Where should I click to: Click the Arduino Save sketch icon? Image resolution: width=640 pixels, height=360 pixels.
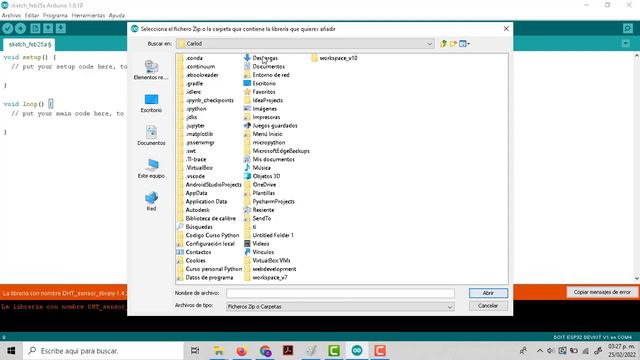coord(61,28)
